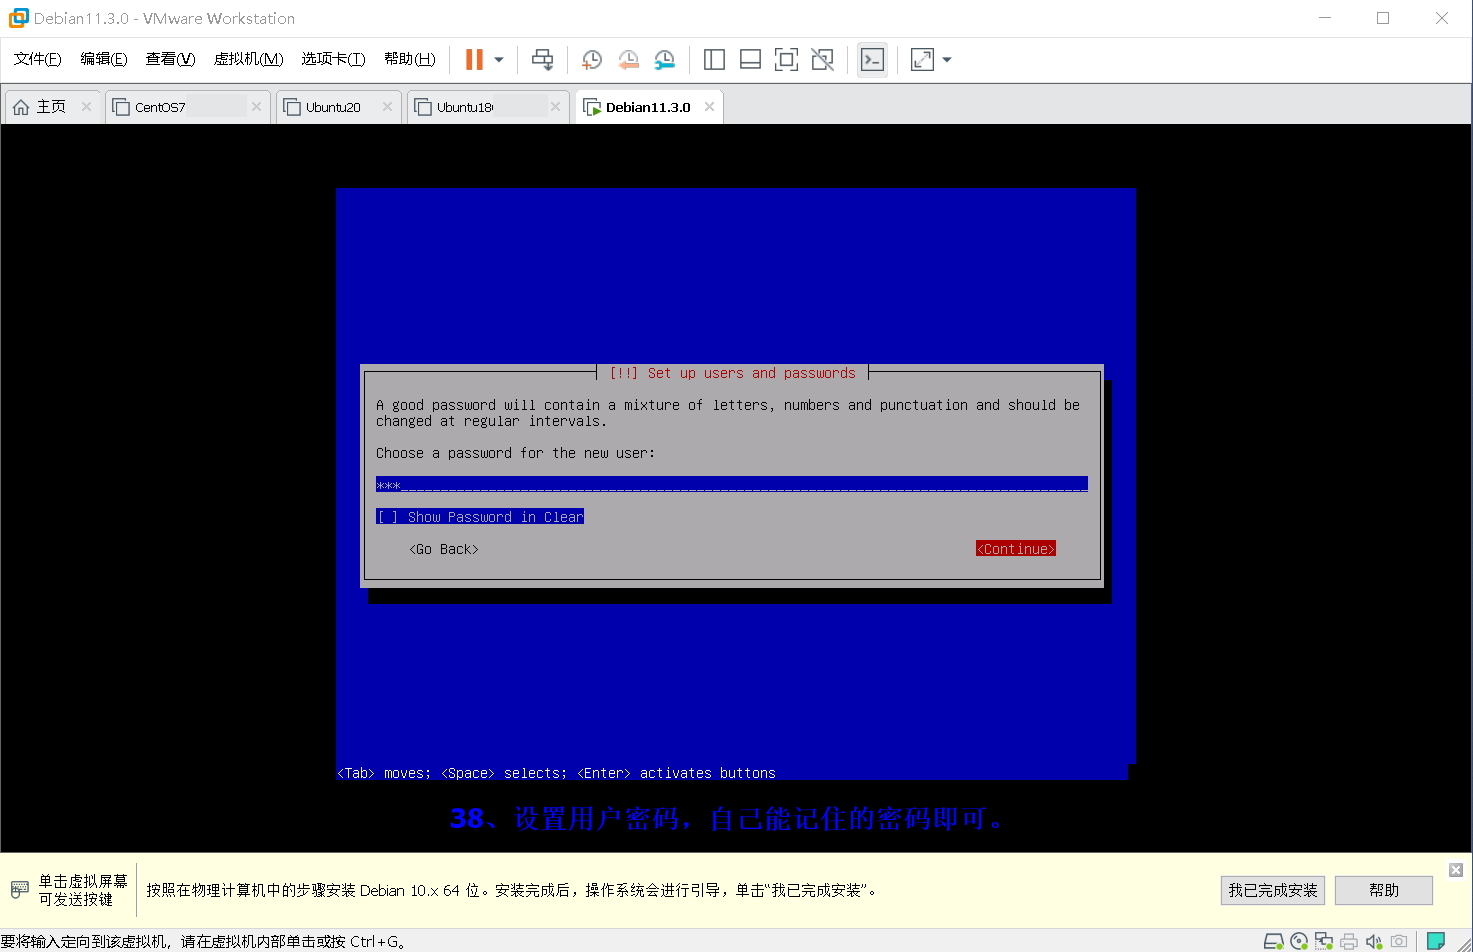Click the password input field
1473x952 pixels.
coord(732,485)
